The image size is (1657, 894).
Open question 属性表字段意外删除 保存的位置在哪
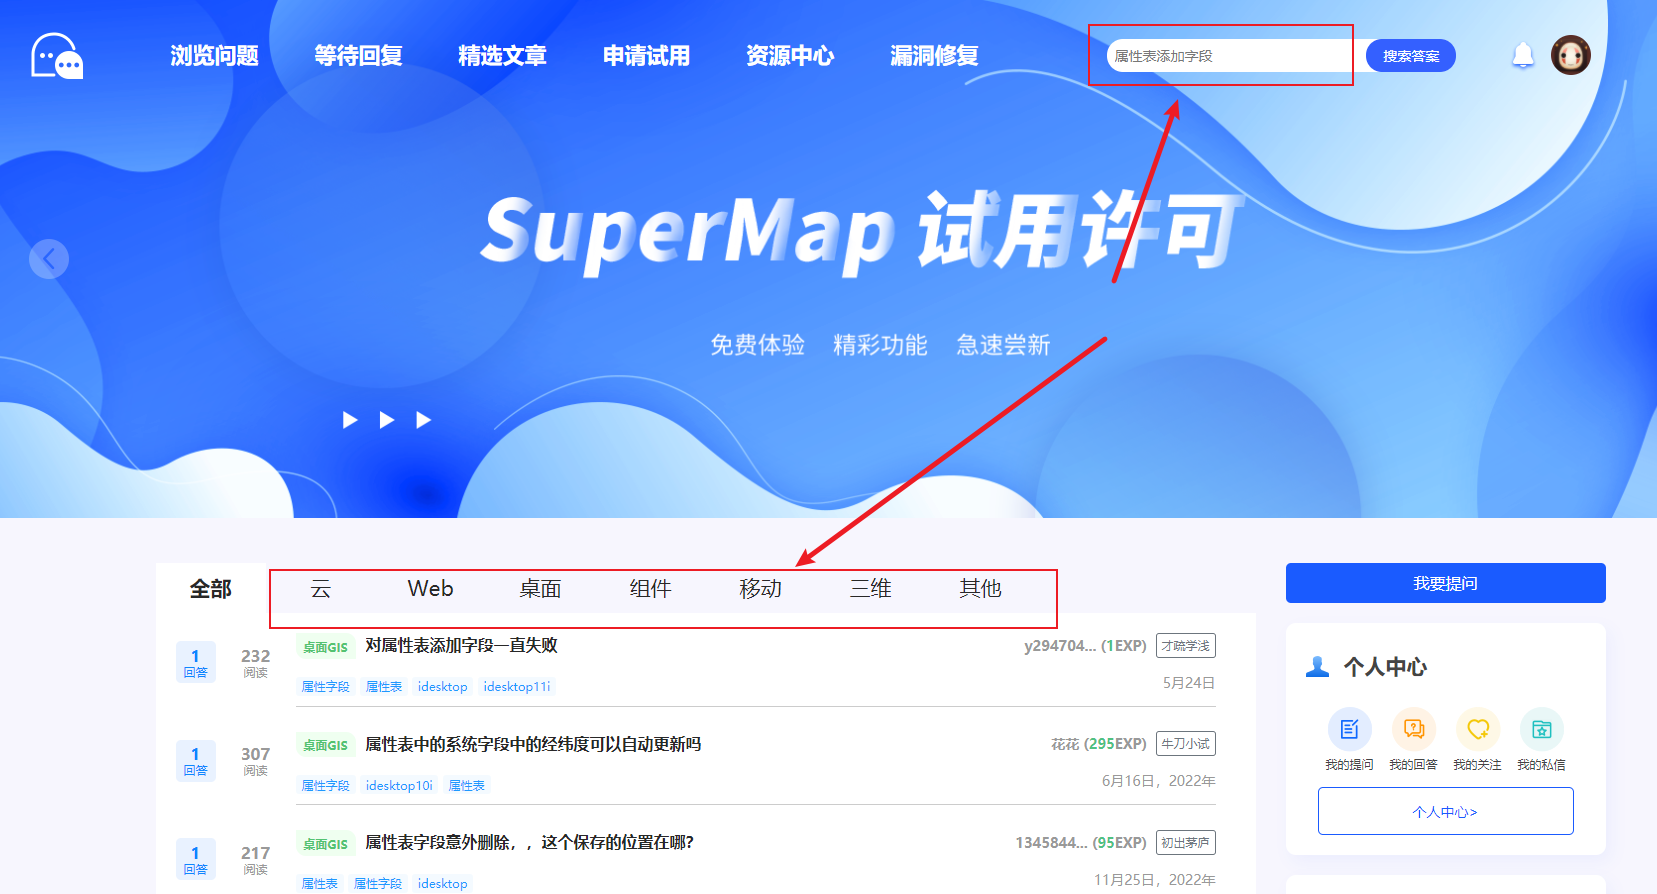click(529, 843)
